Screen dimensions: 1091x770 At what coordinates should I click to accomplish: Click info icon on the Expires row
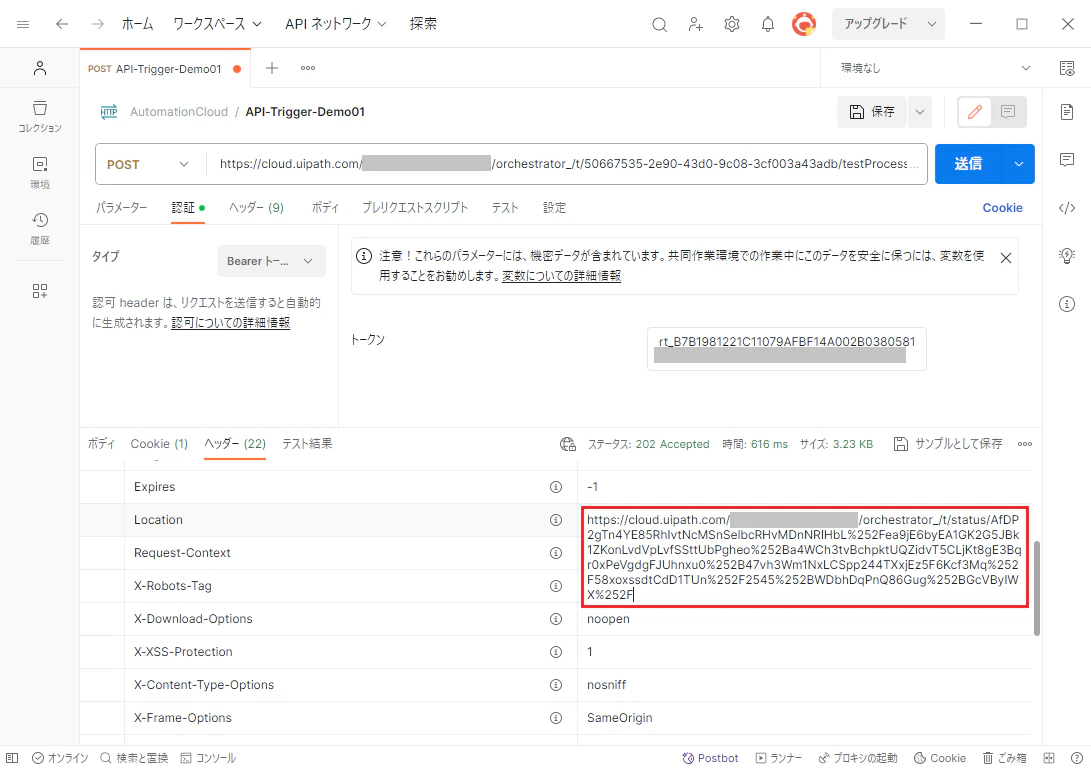pyautogui.click(x=555, y=487)
